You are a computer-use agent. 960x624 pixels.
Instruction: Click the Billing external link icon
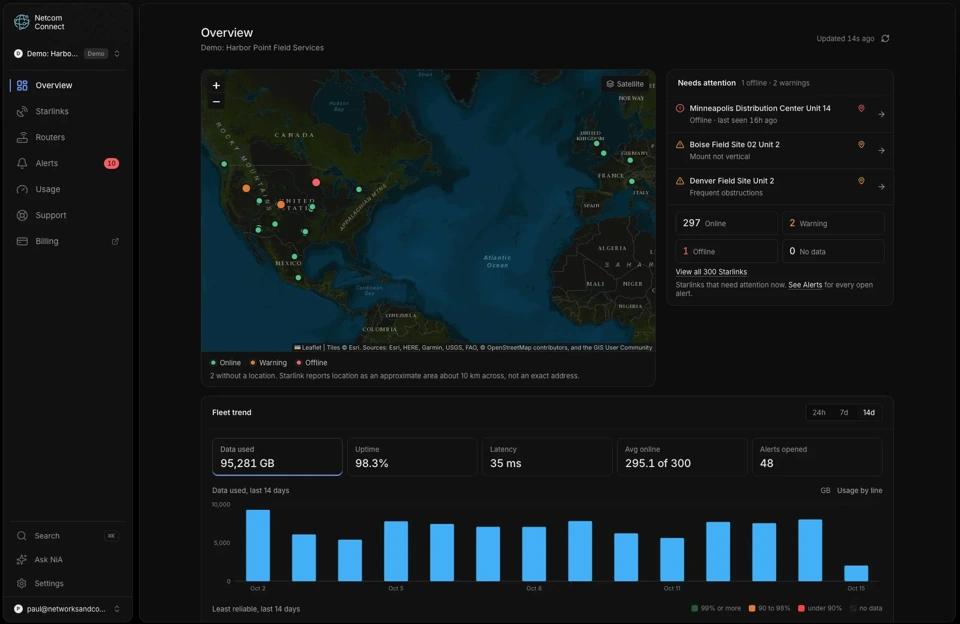115,241
